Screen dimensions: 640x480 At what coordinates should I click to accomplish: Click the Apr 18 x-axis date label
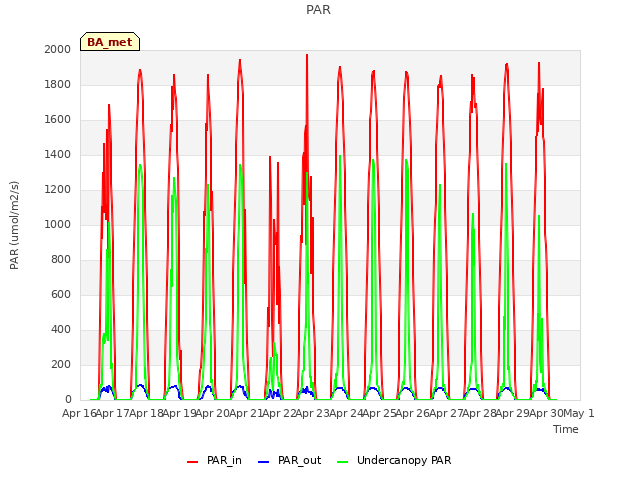tap(146, 413)
